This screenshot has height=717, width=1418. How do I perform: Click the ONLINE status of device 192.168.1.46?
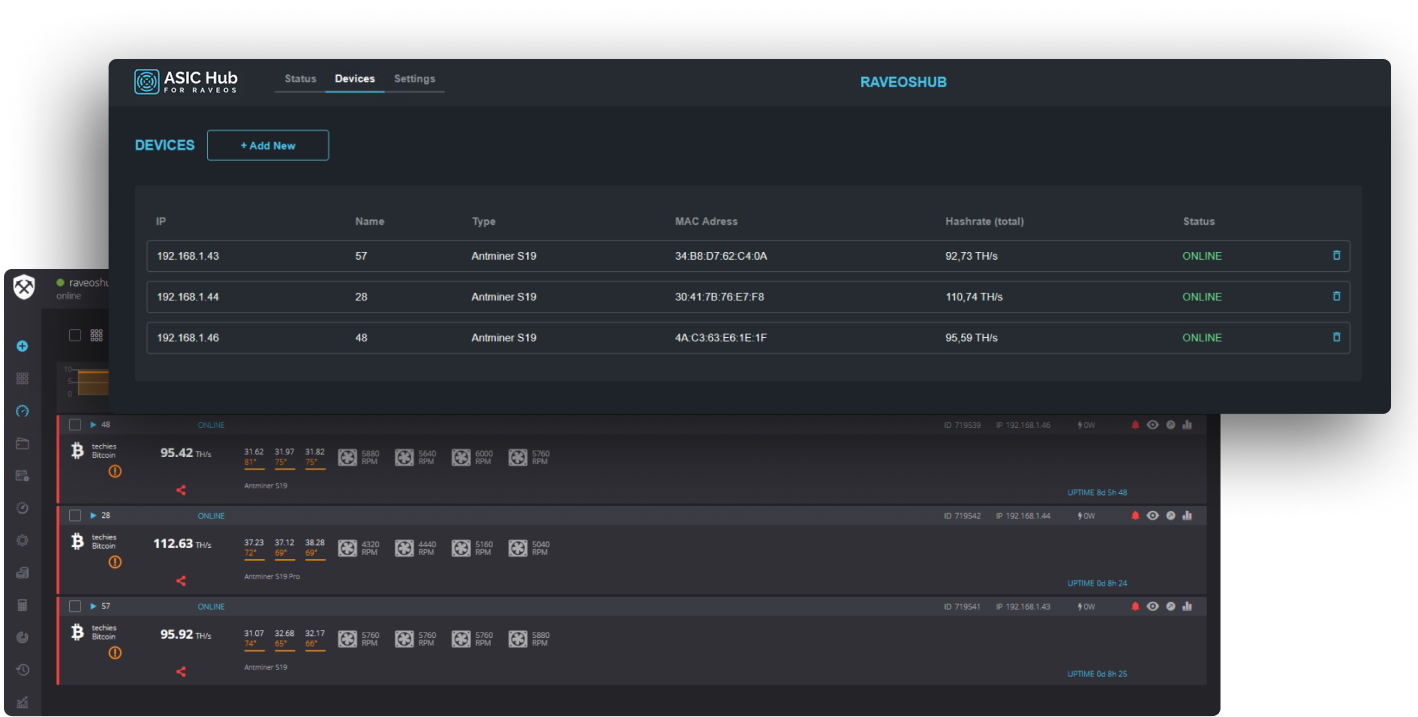(x=1202, y=338)
